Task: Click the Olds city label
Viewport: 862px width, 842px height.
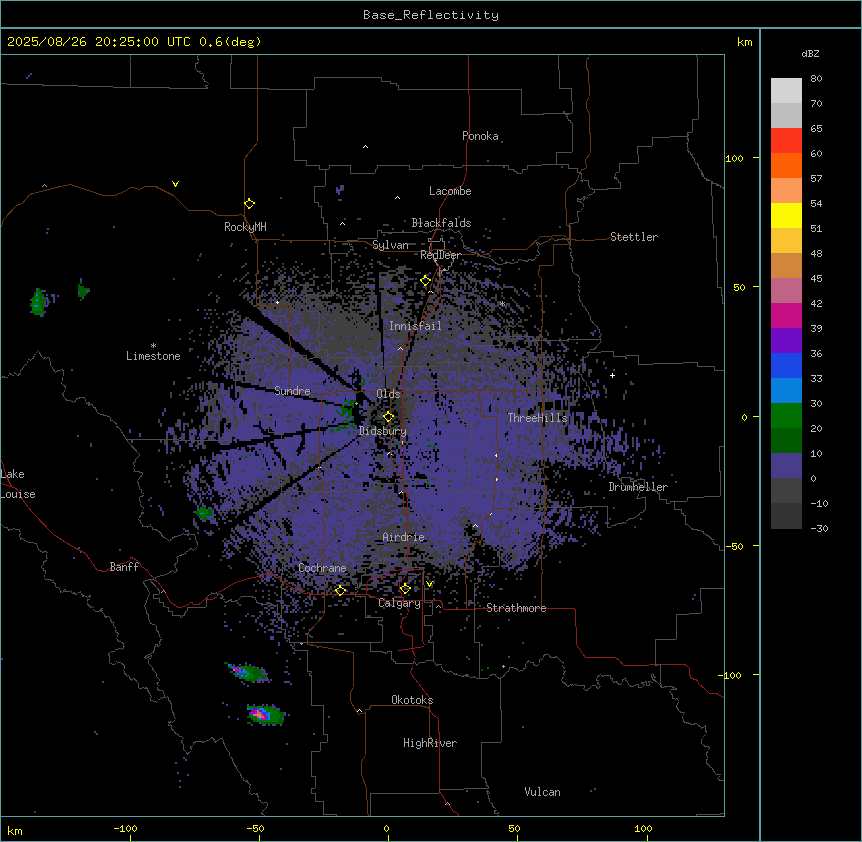Action: pyautogui.click(x=388, y=394)
